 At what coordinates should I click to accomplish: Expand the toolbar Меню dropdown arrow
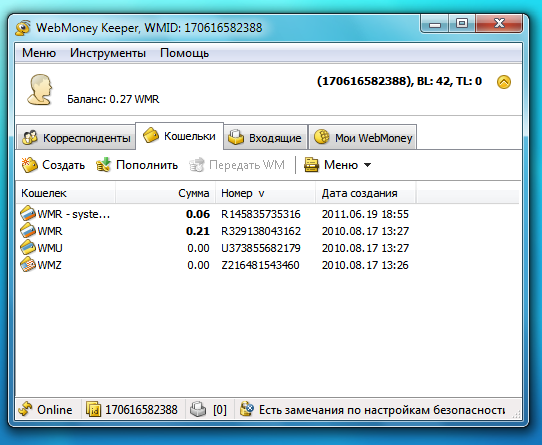[367, 165]
